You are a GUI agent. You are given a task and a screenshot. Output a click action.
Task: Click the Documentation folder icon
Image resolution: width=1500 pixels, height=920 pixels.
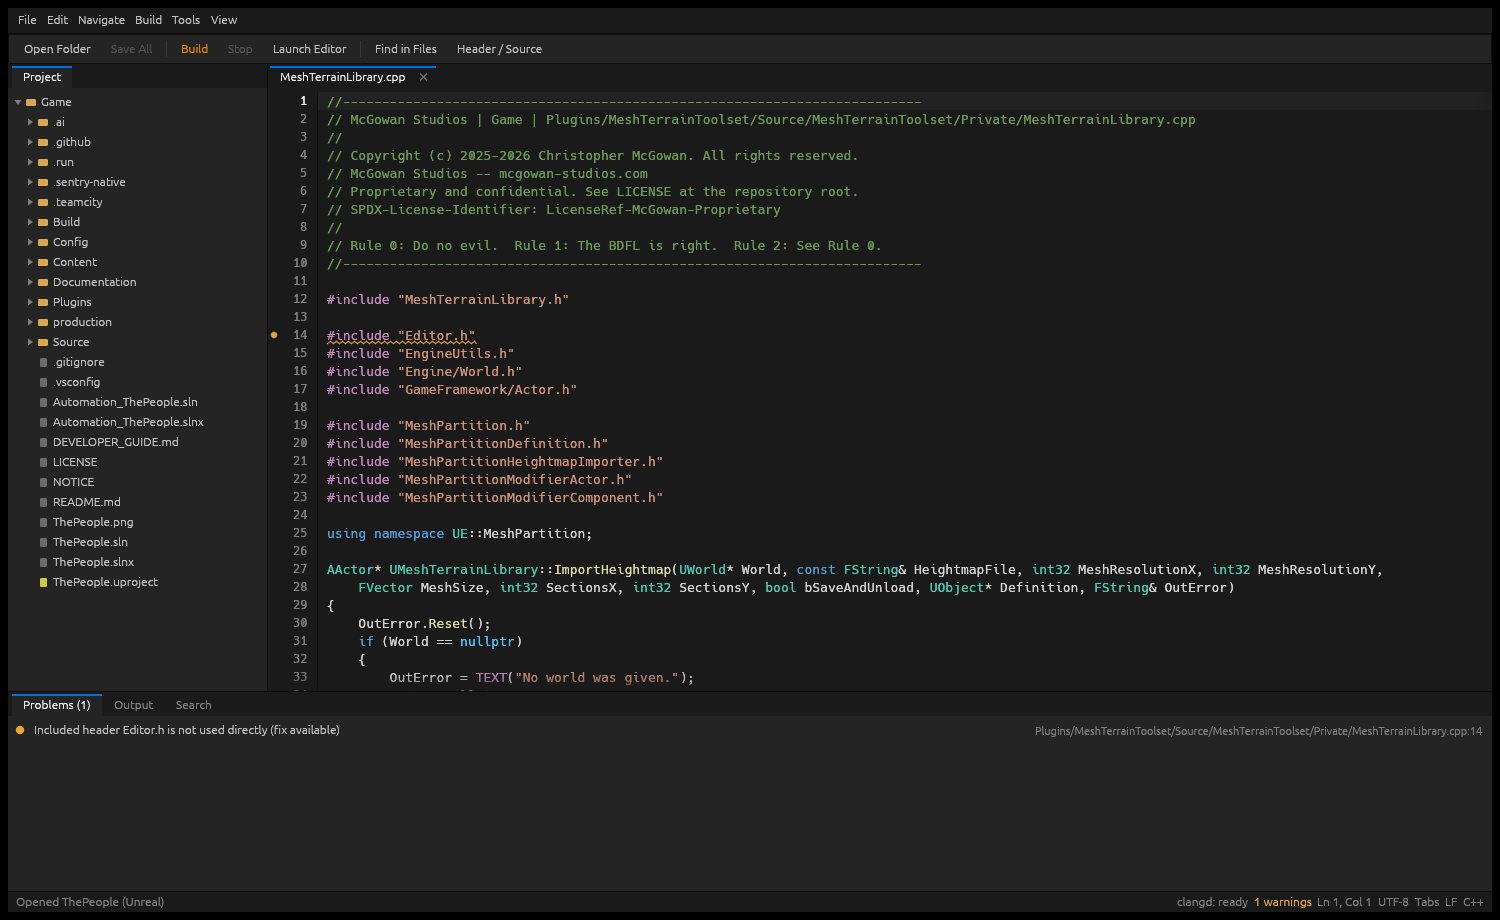coord(43,282)
